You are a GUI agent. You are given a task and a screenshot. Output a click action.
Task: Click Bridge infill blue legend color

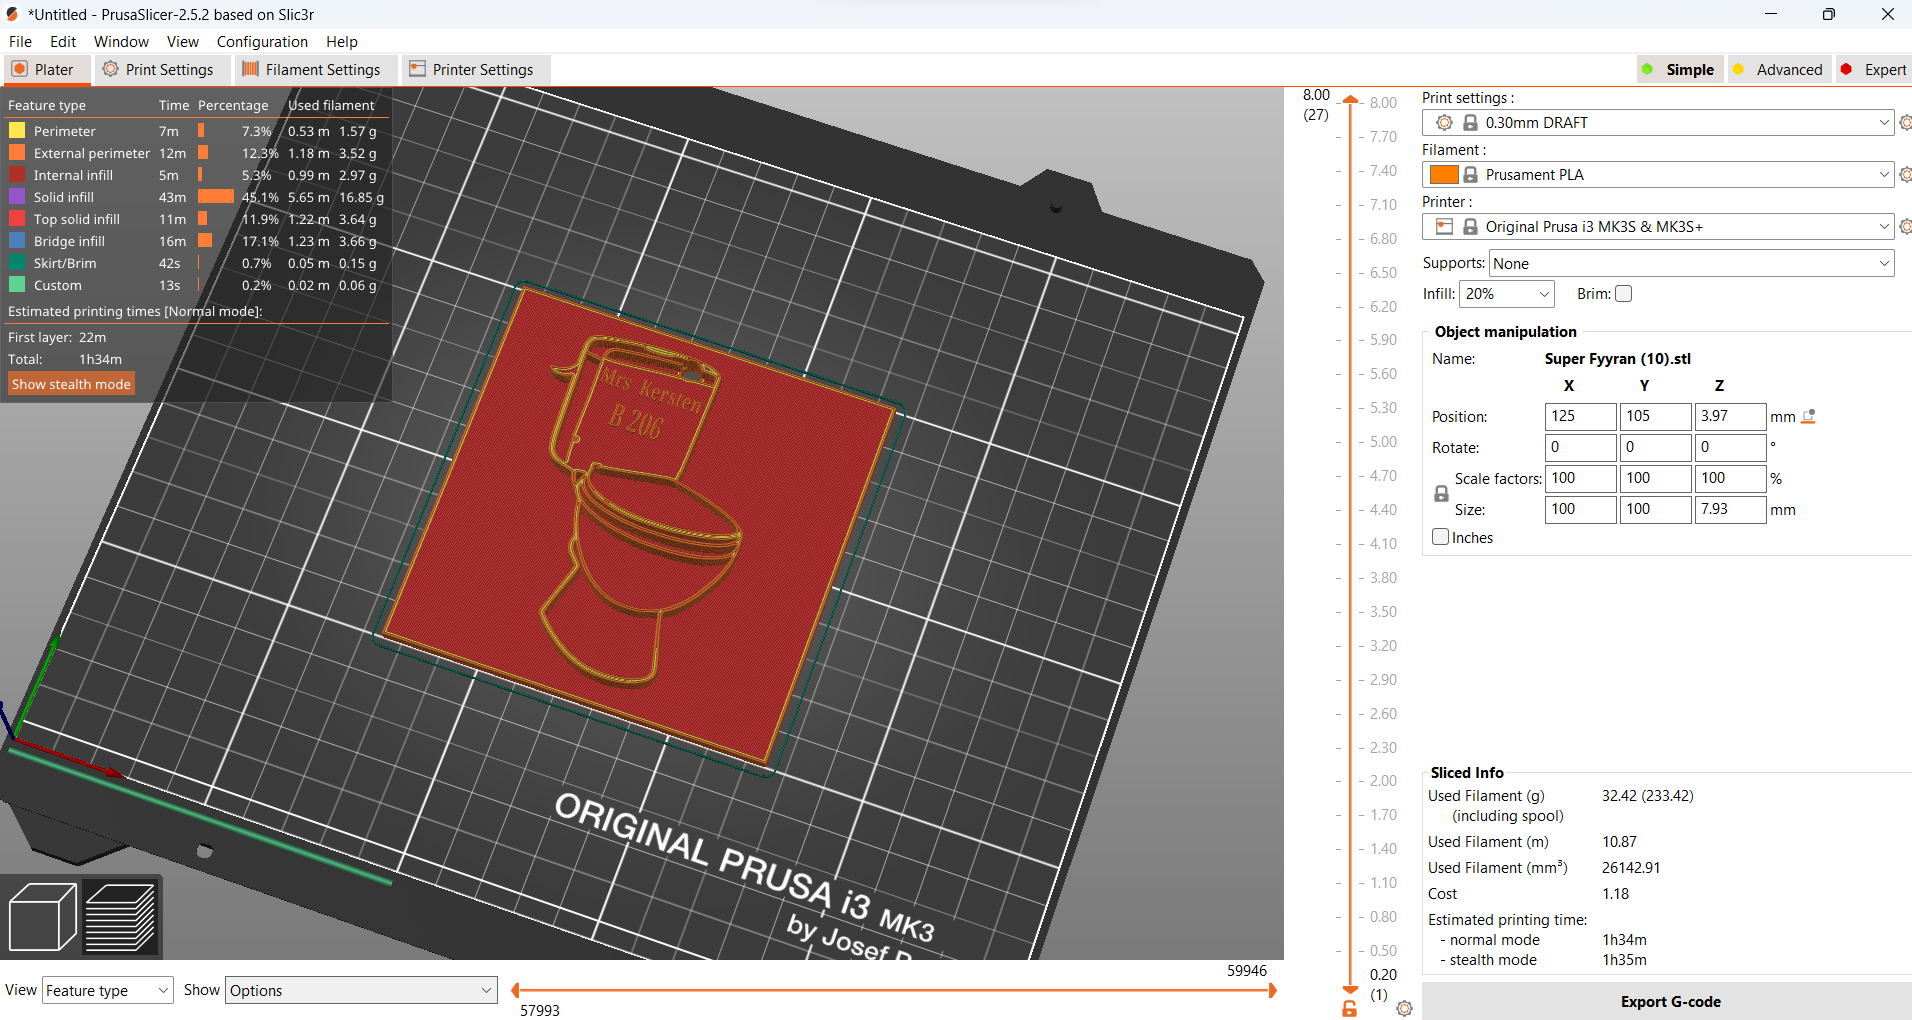click(17, 241)
